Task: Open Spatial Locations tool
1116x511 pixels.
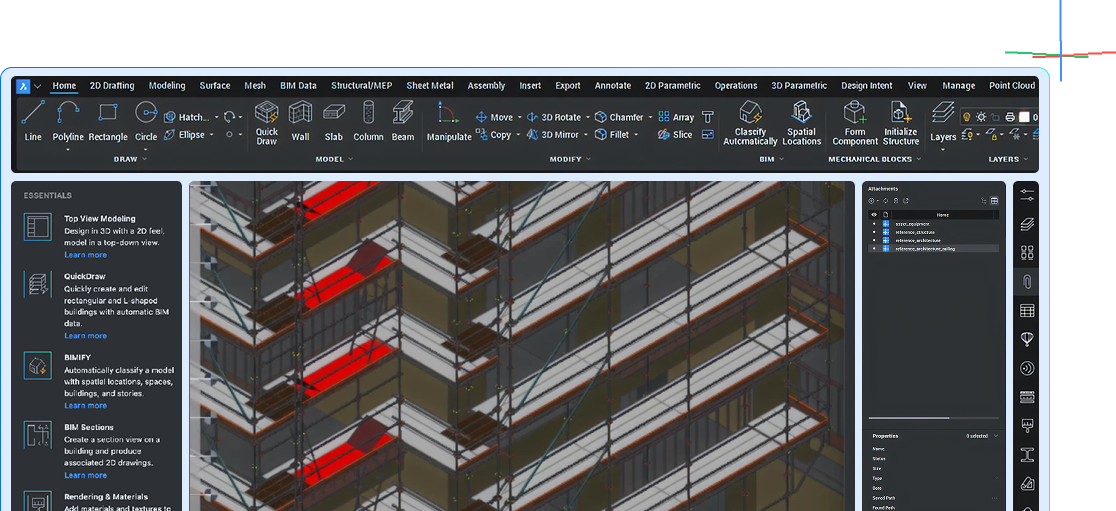Action: tap(801, 122)
